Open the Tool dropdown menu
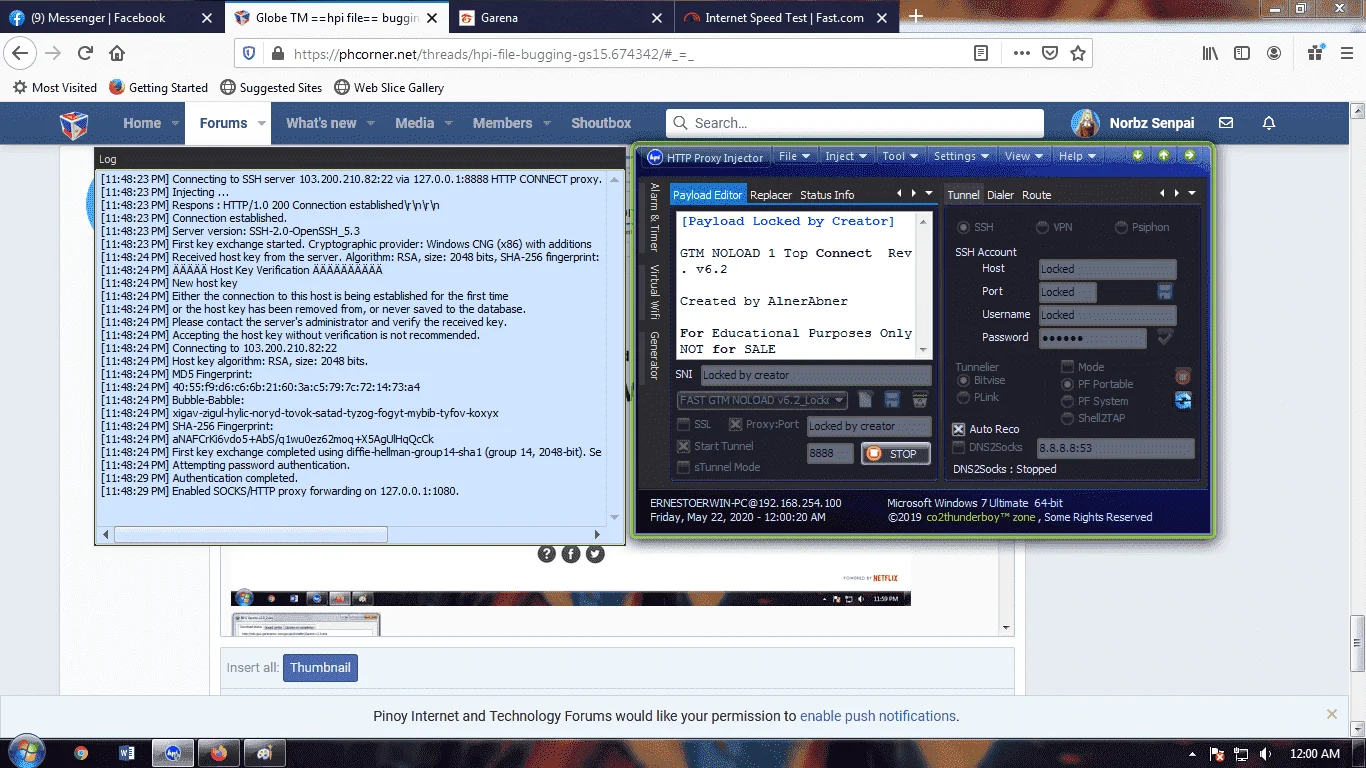Image resolution: width=1366 pixels, height=768 pixels. click(900, 156)
